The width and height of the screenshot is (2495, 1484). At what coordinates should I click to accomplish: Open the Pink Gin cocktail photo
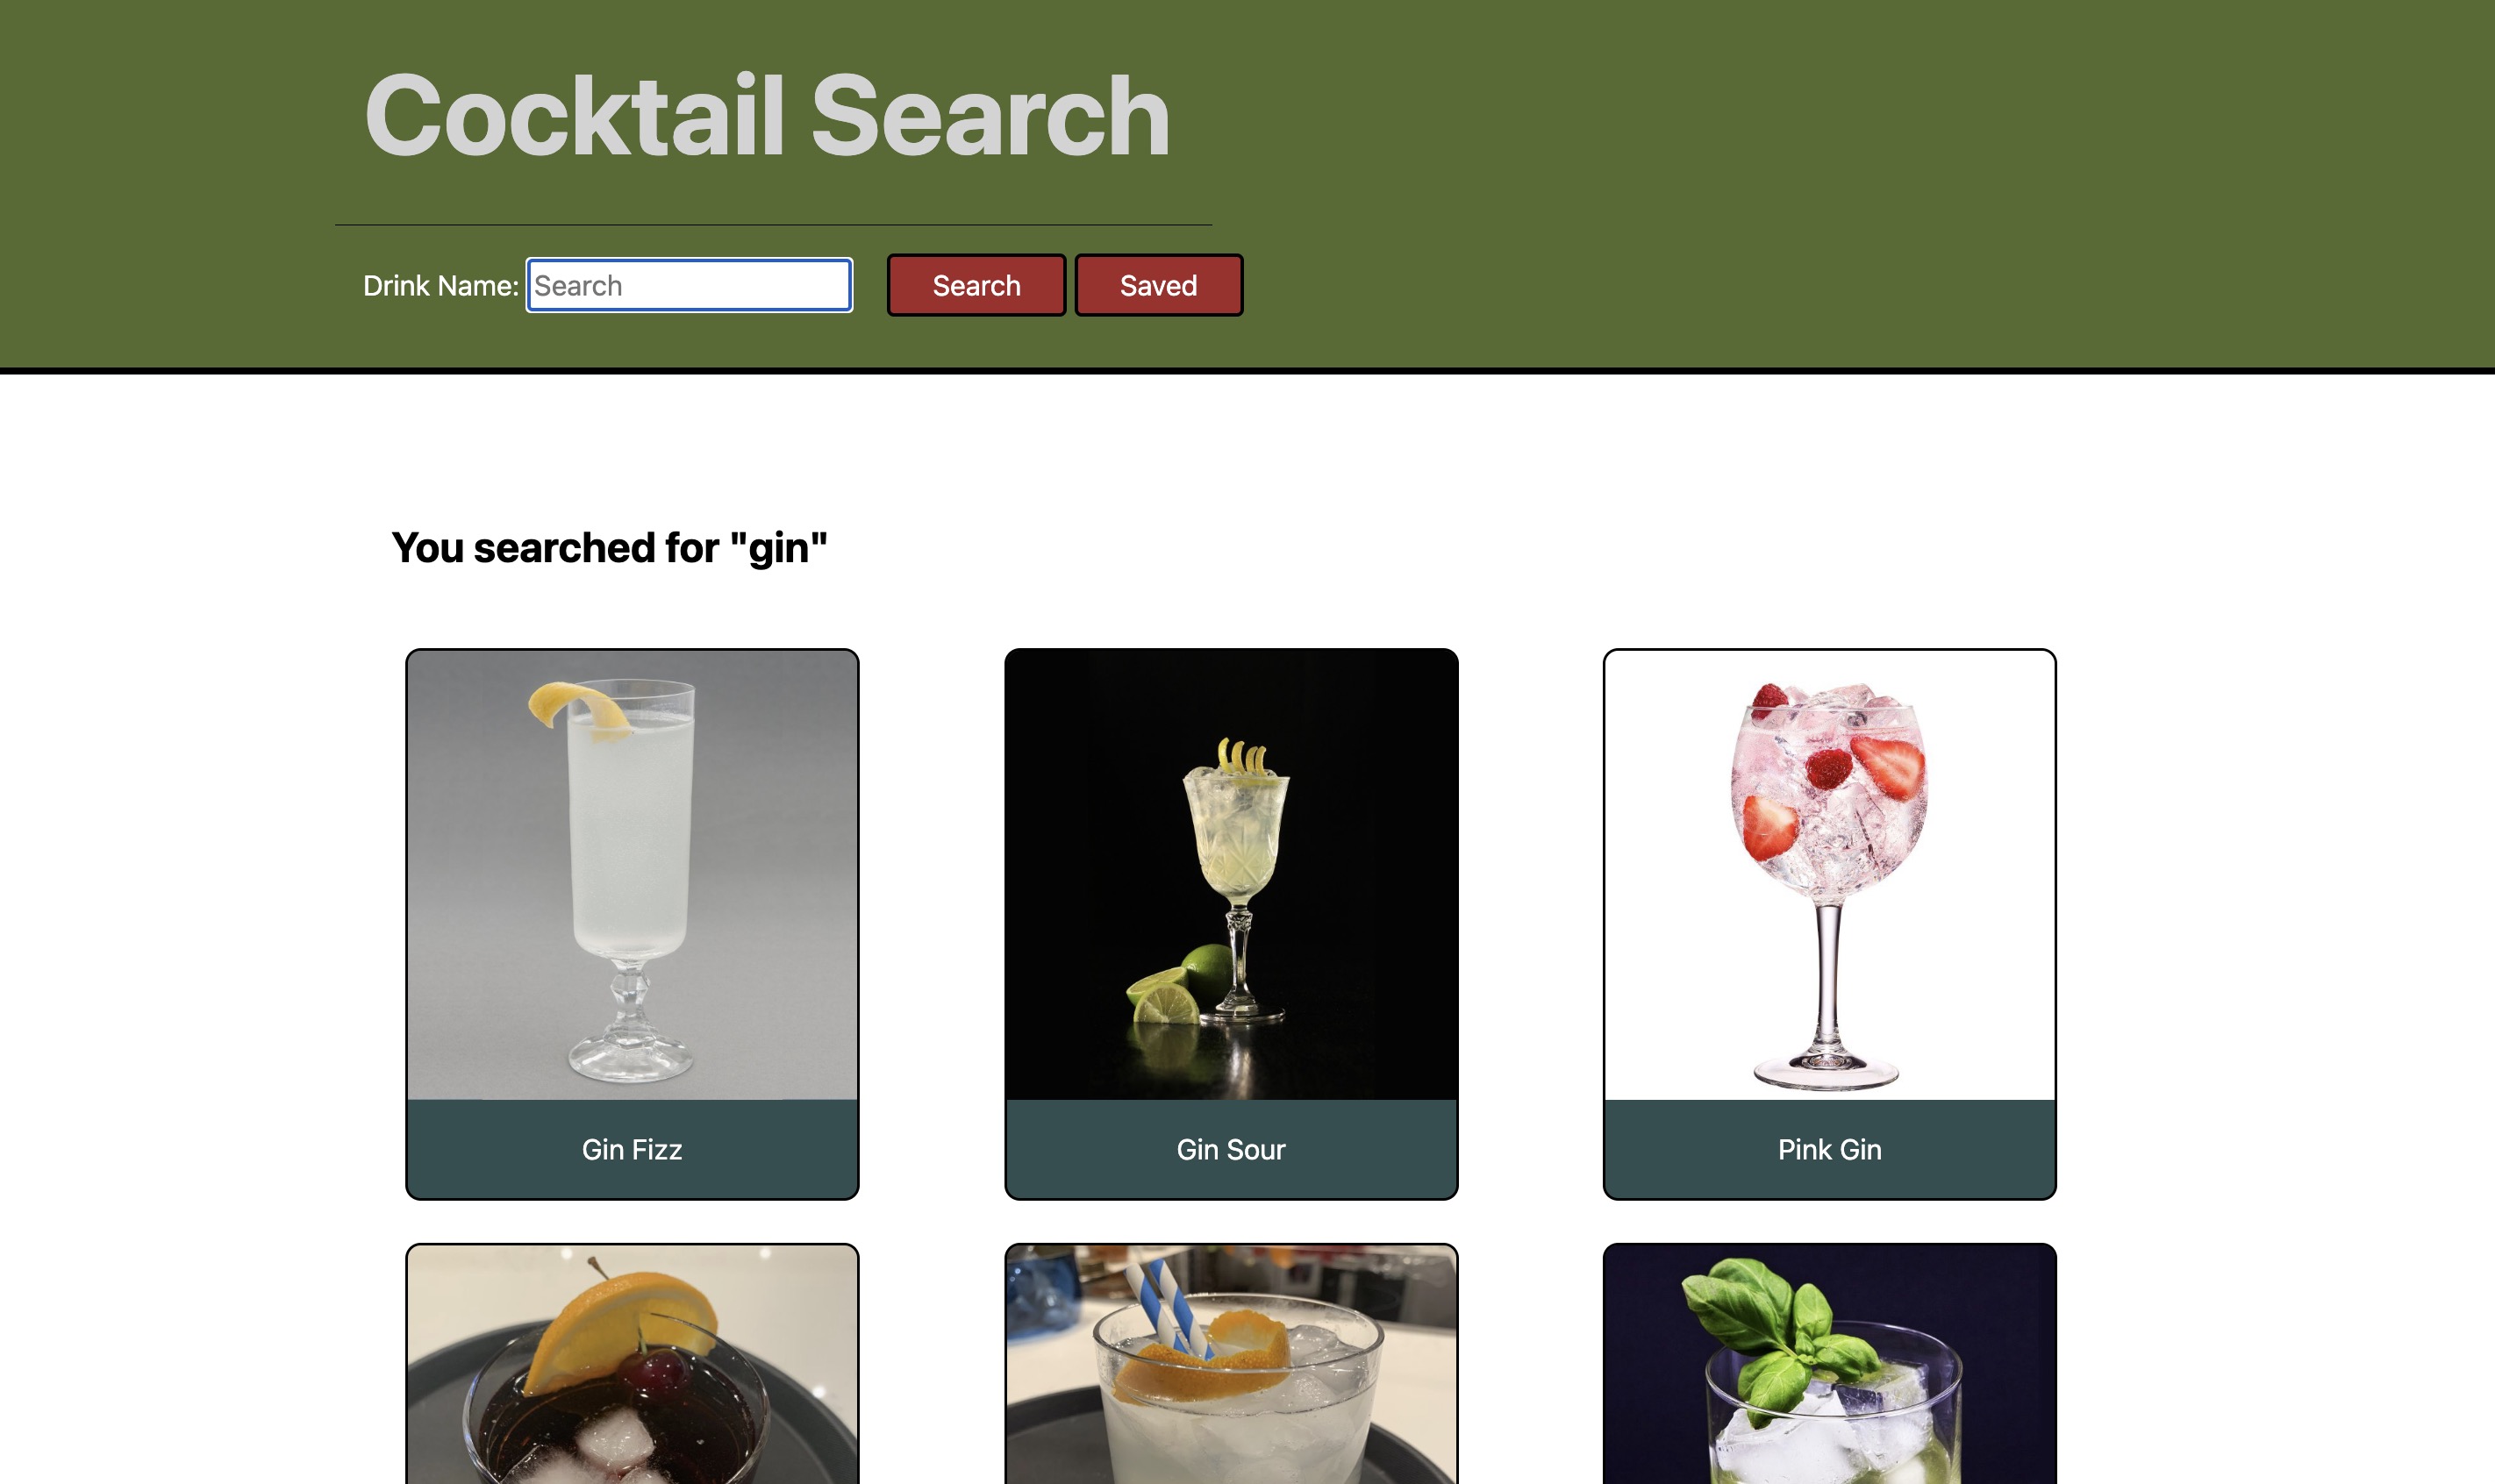tap(1829, 875)
